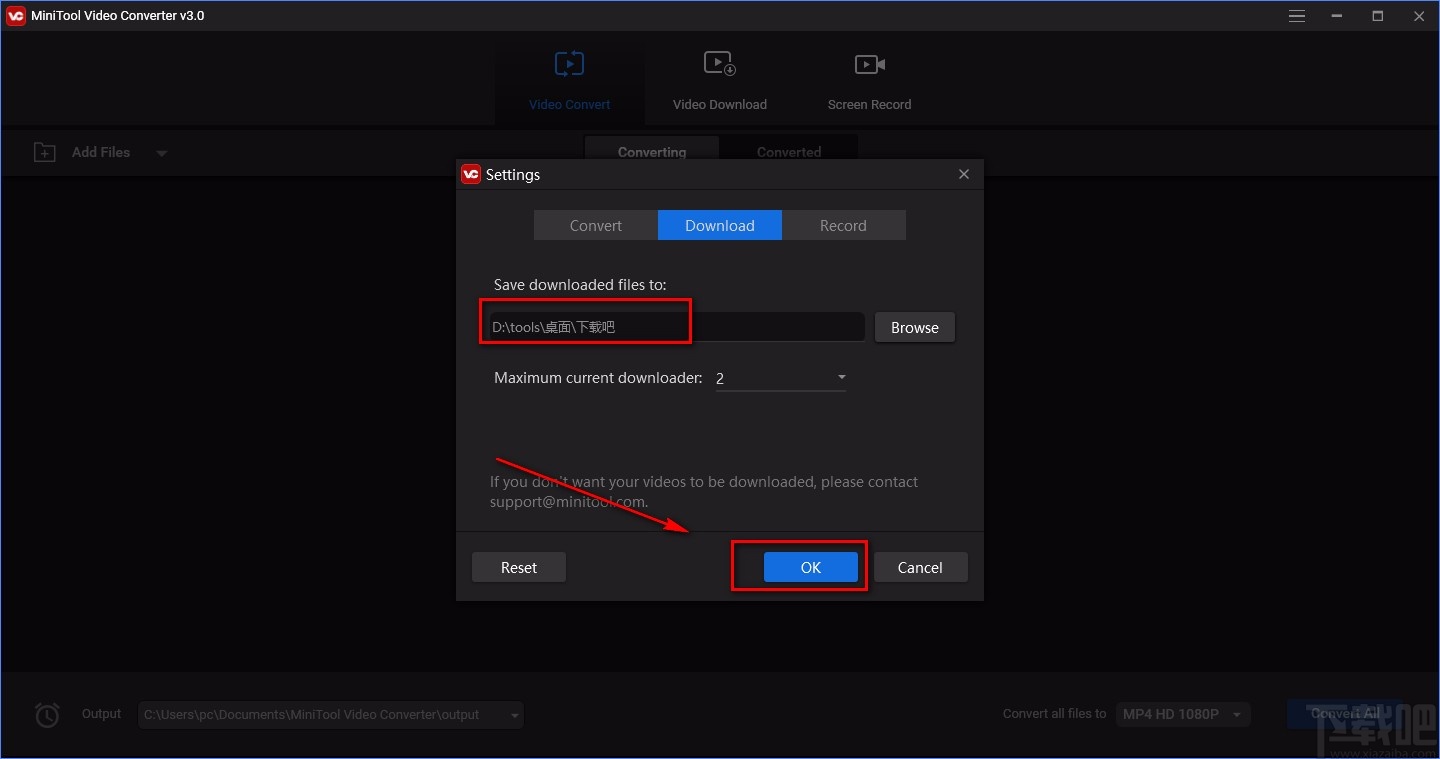Screen dimensions: 1440x759
Task: Expand the Add Files dropdown arrow
Action: [161, 152]
